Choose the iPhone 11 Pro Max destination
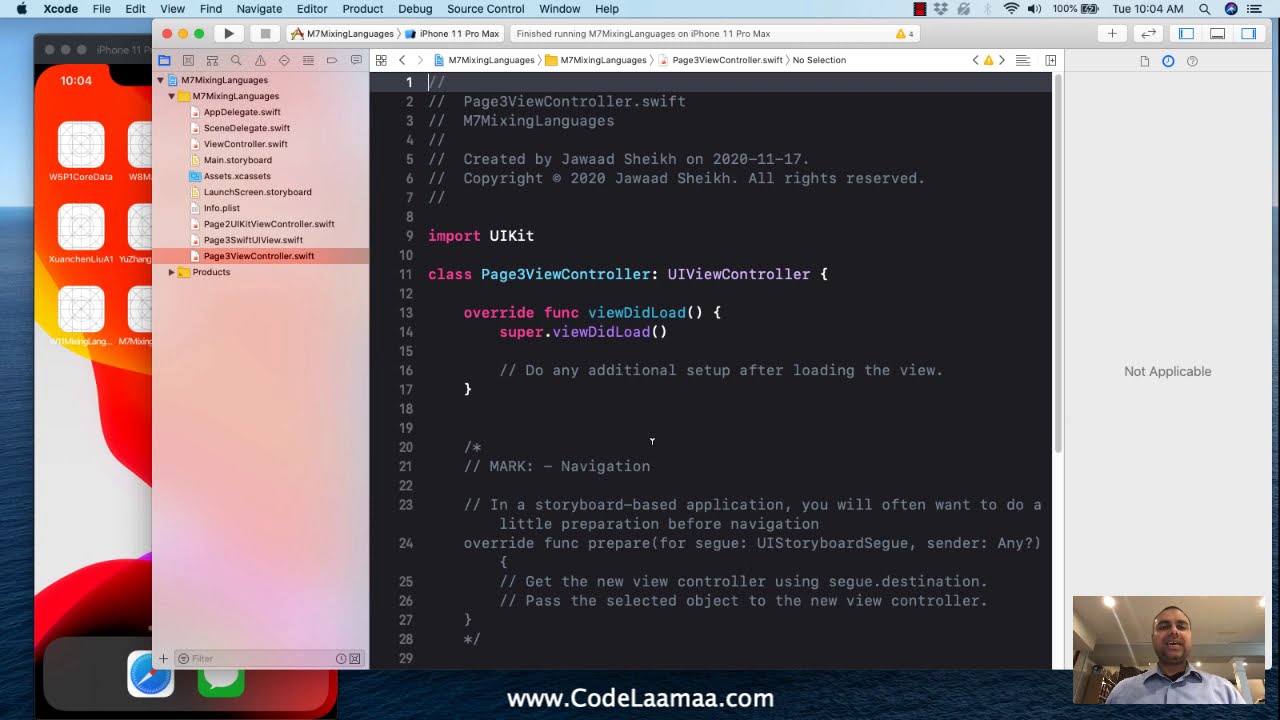 [x=452, y=34]
